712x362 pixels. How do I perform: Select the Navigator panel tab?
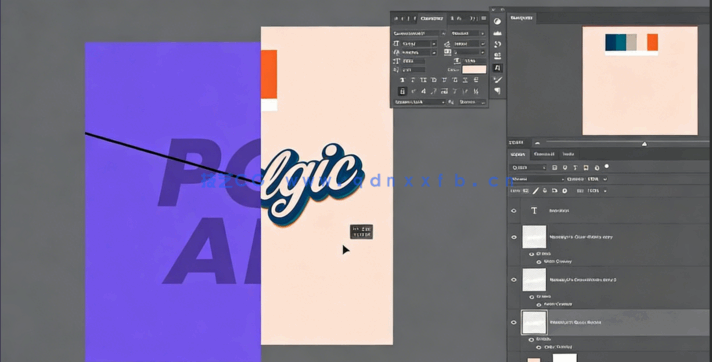(x=521, y=18)
